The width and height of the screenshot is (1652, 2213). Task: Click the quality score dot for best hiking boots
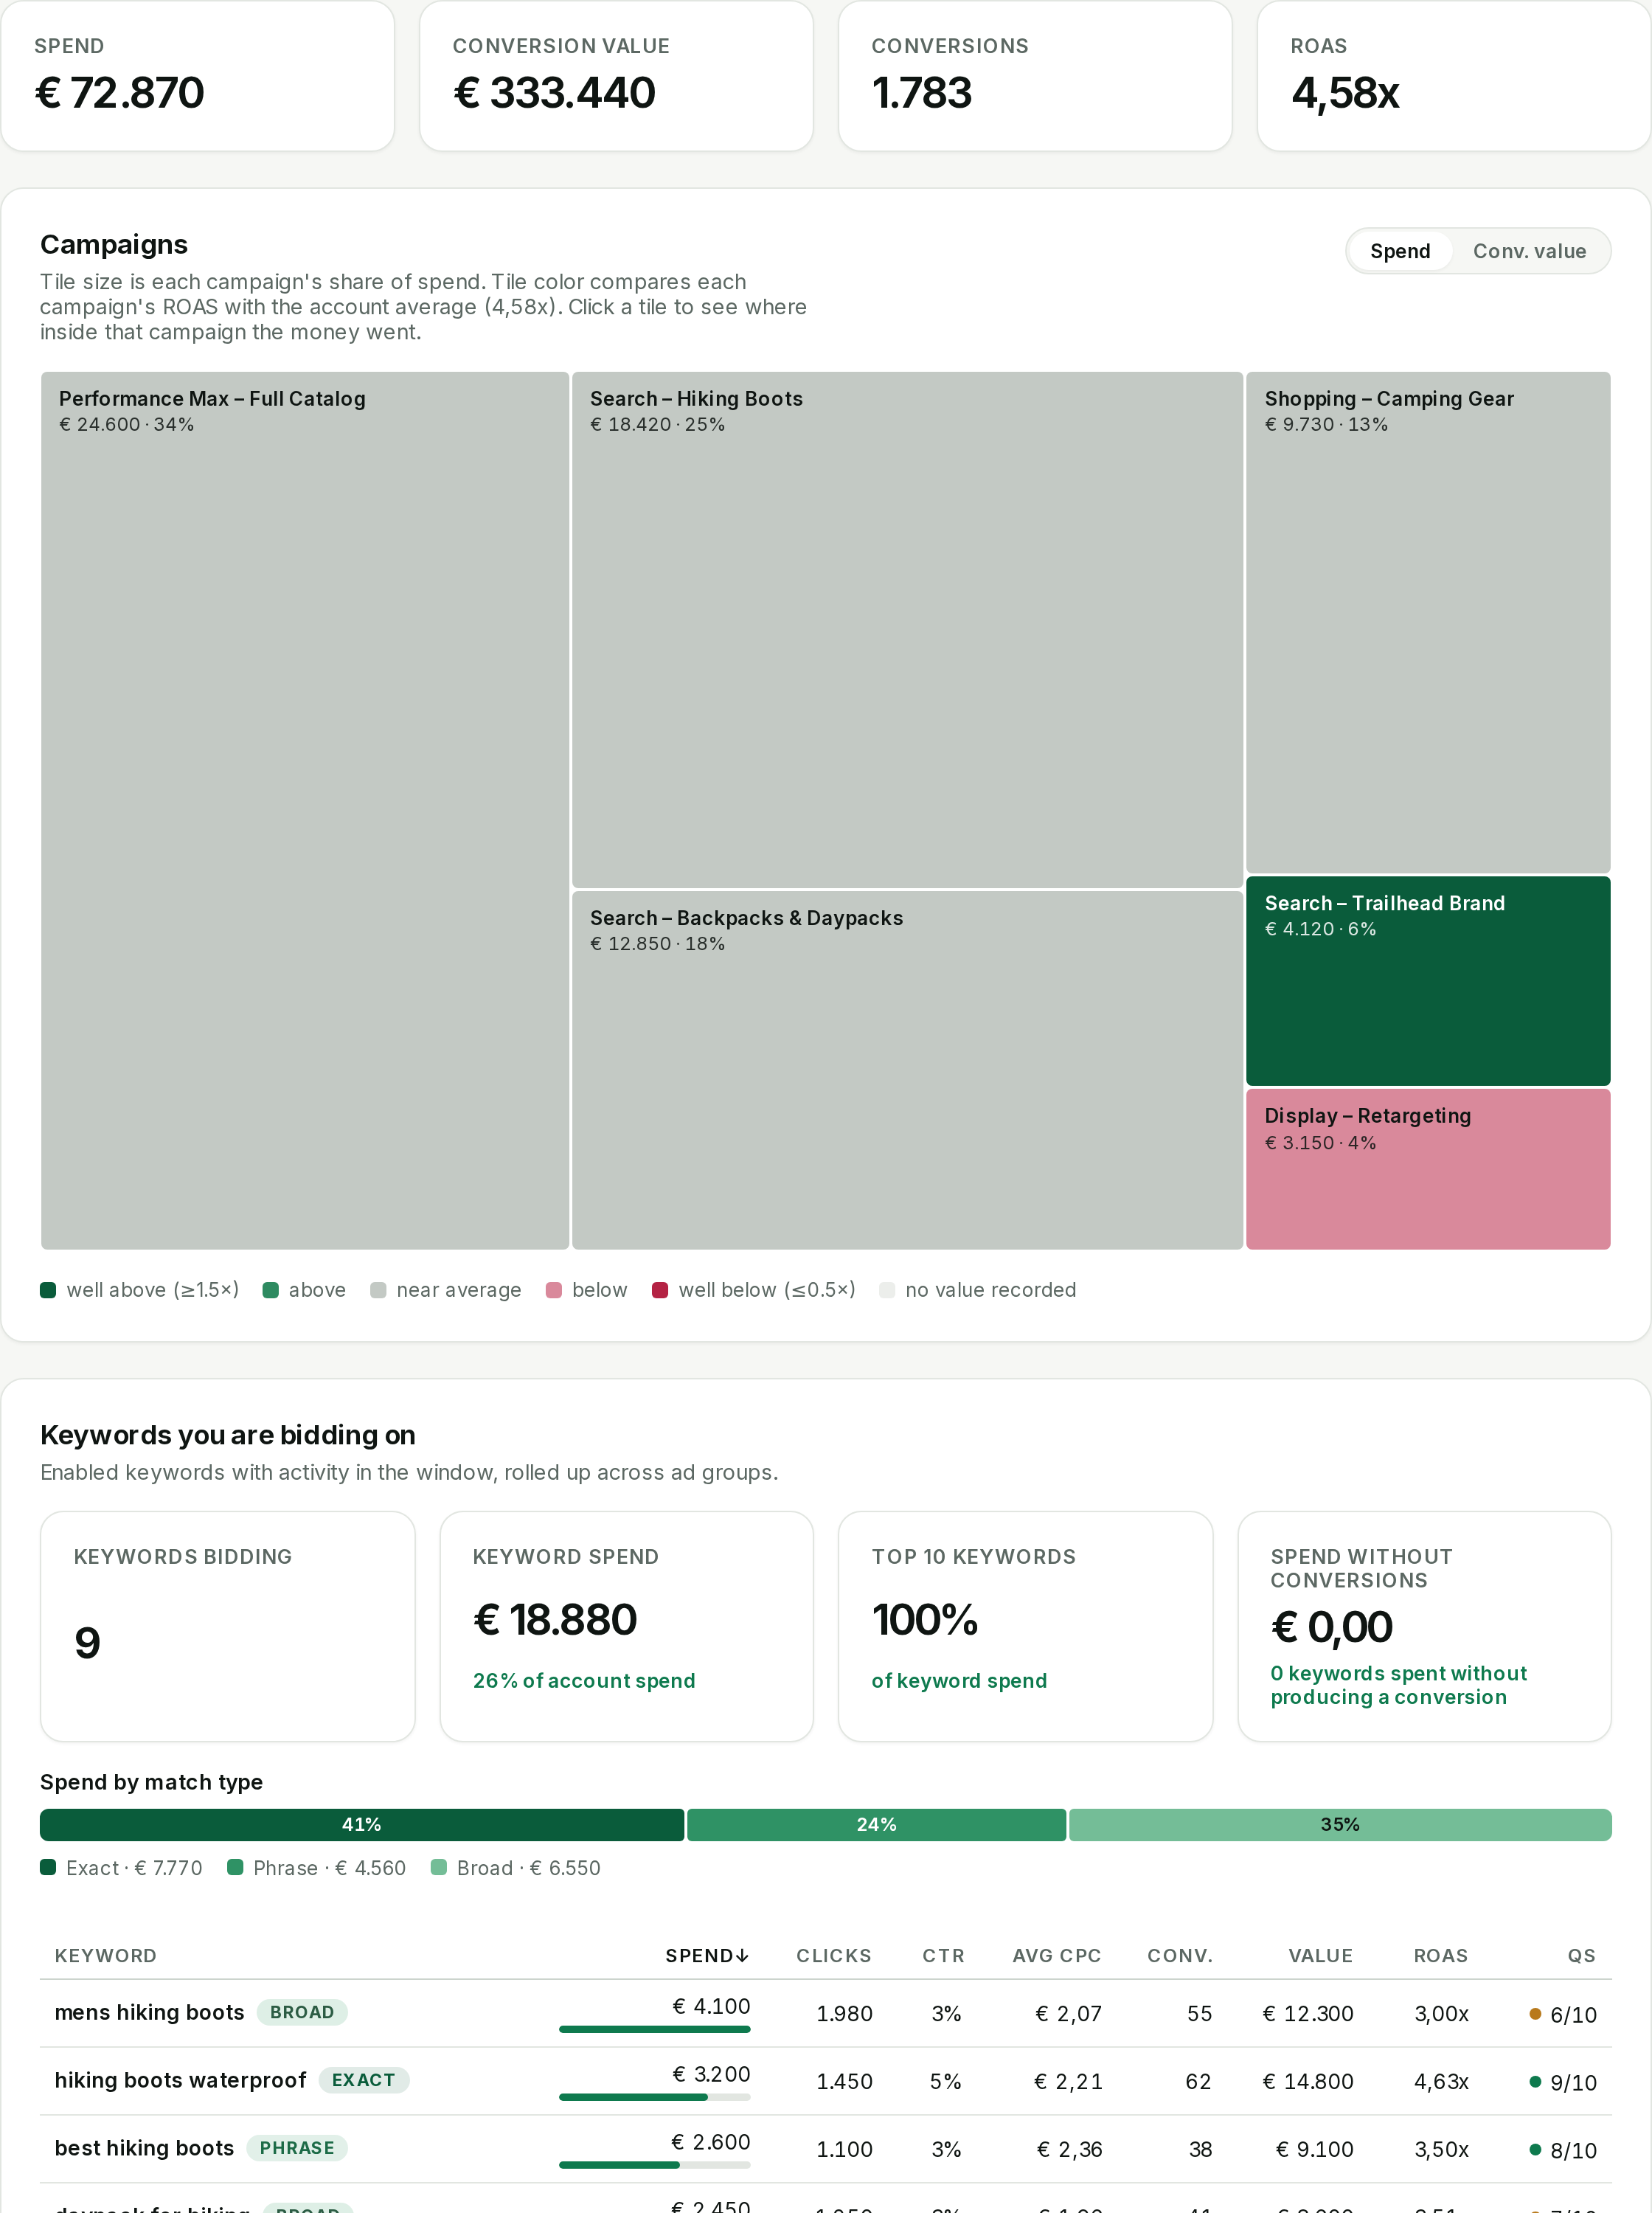pyautogui.click(x=1535, y=2149)
